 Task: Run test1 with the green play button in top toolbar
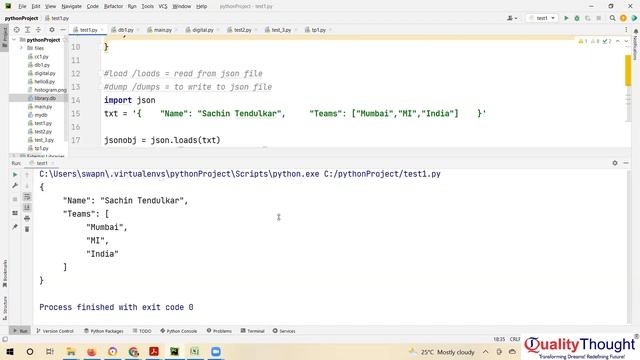point(566,18)
